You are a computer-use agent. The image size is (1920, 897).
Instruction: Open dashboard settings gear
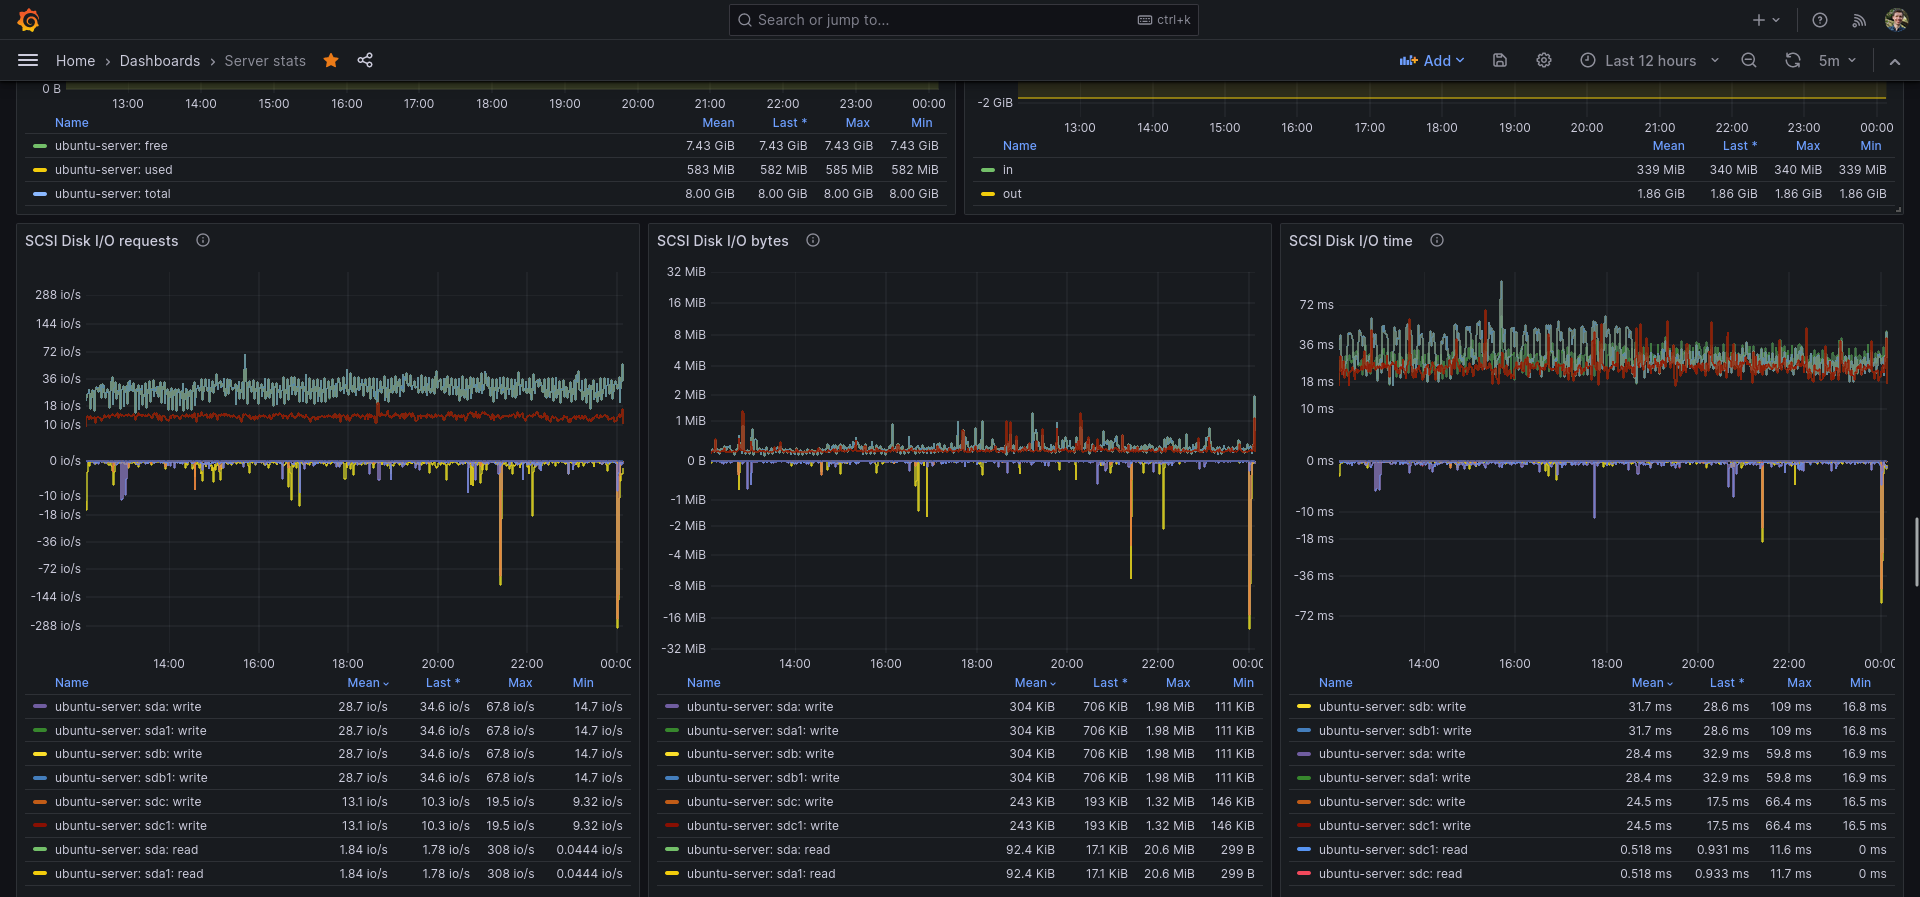pos(1544,61)
